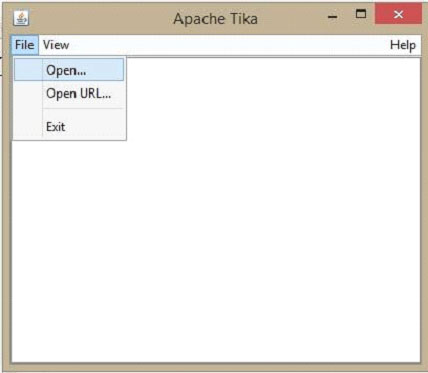The height and width of the screenshot is (373, 428).
Task: Toggle the File dropdown closed
Action: click(25, 45)
